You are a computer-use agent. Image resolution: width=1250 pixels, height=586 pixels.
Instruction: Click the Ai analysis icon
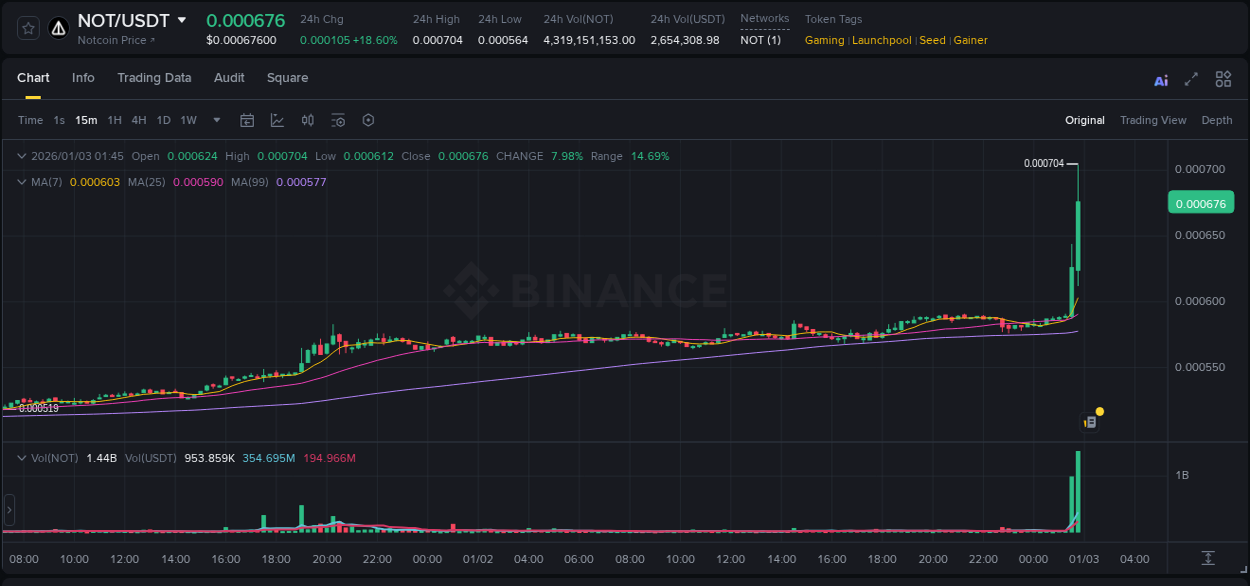coord(1161,79)
